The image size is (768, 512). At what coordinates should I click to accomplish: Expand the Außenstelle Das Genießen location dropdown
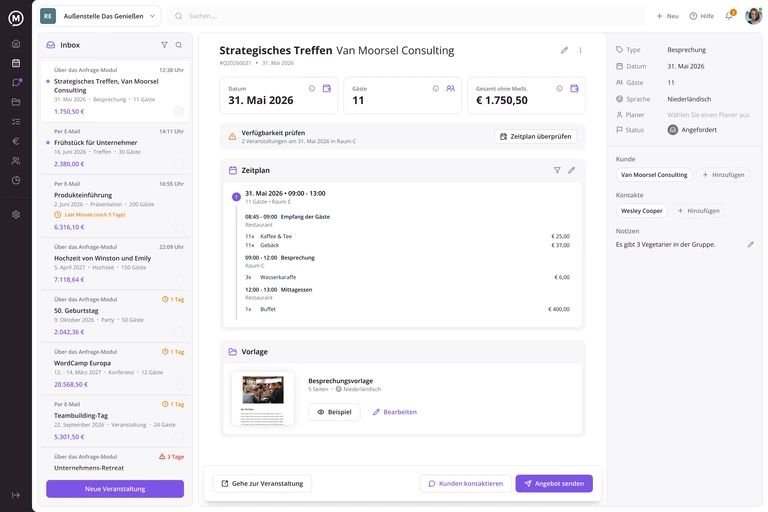coord(100,16)
